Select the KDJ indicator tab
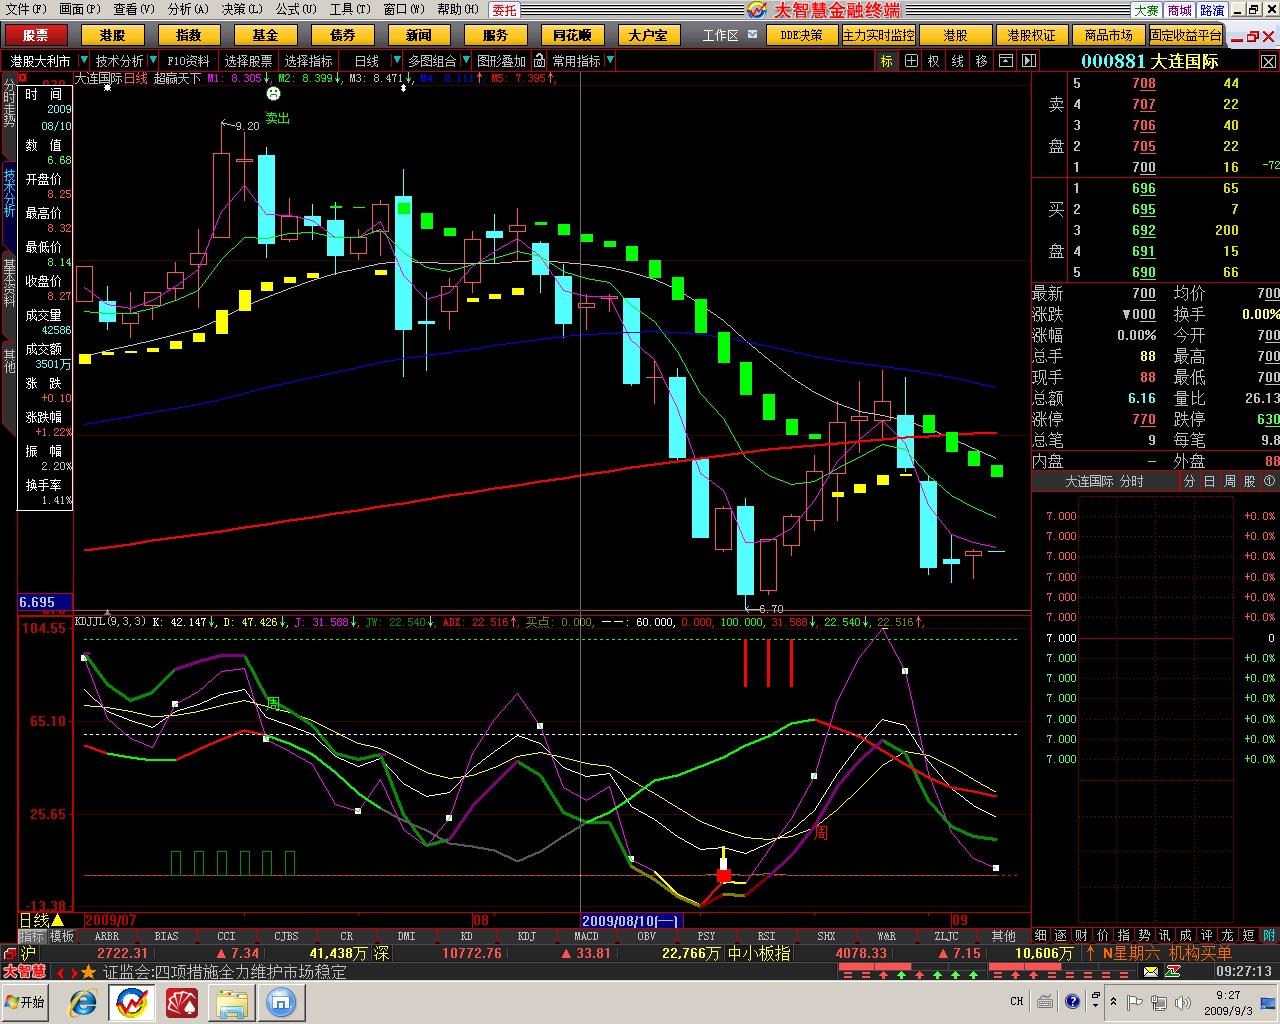Image resolution: width=1280 pixels, height=1024 pixels. [526, 936]
